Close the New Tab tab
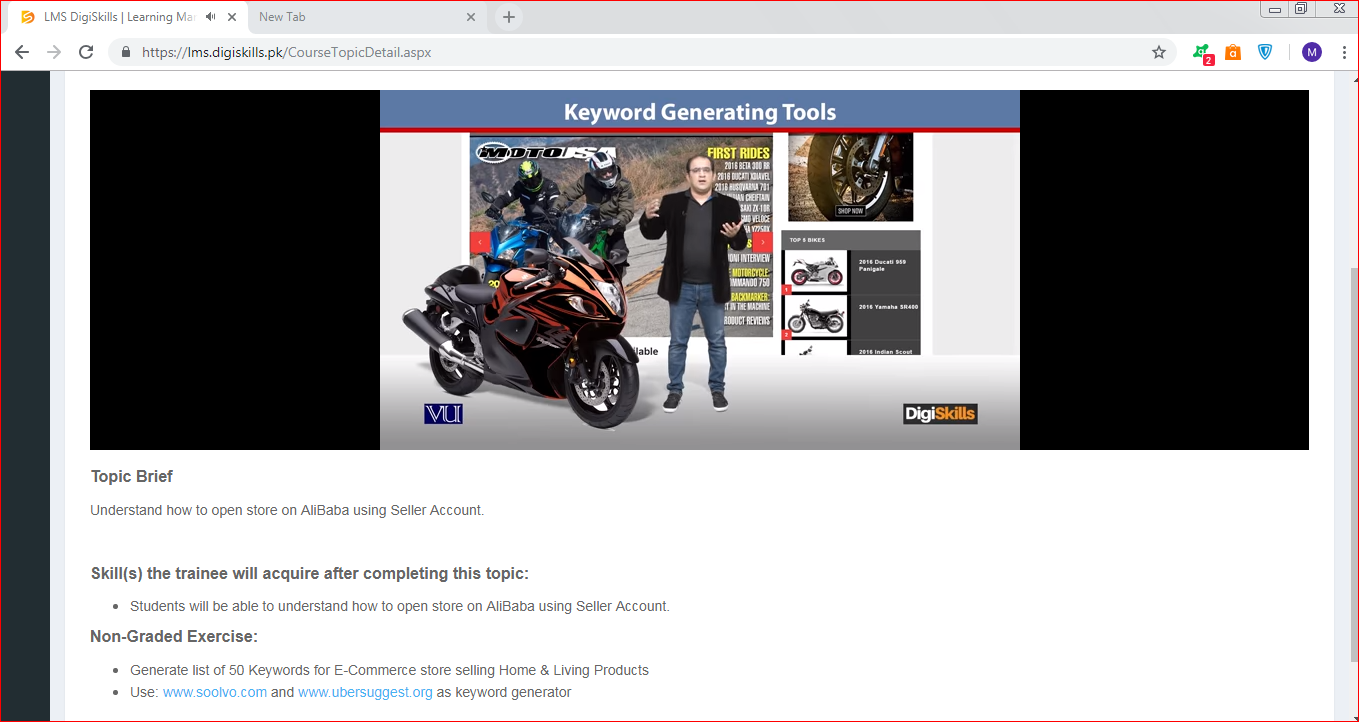 pyautogui.click(x=471, y=17)
